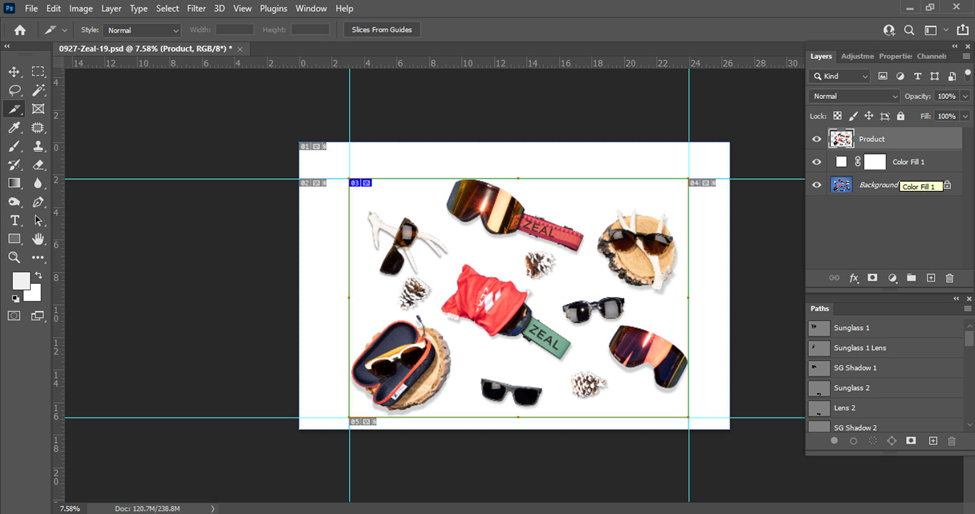Pick the Eyedropper tool
This screenshot has height=514, width=975.
(15, 128)
